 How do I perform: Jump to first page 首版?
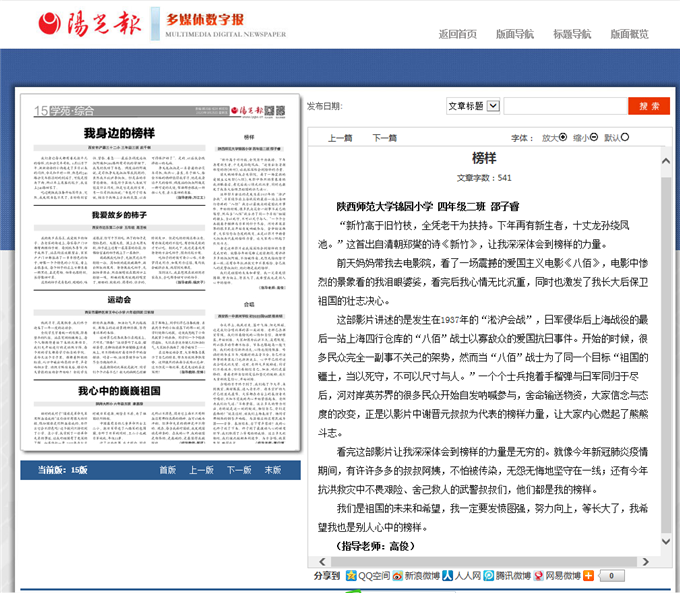coord(167,470)
